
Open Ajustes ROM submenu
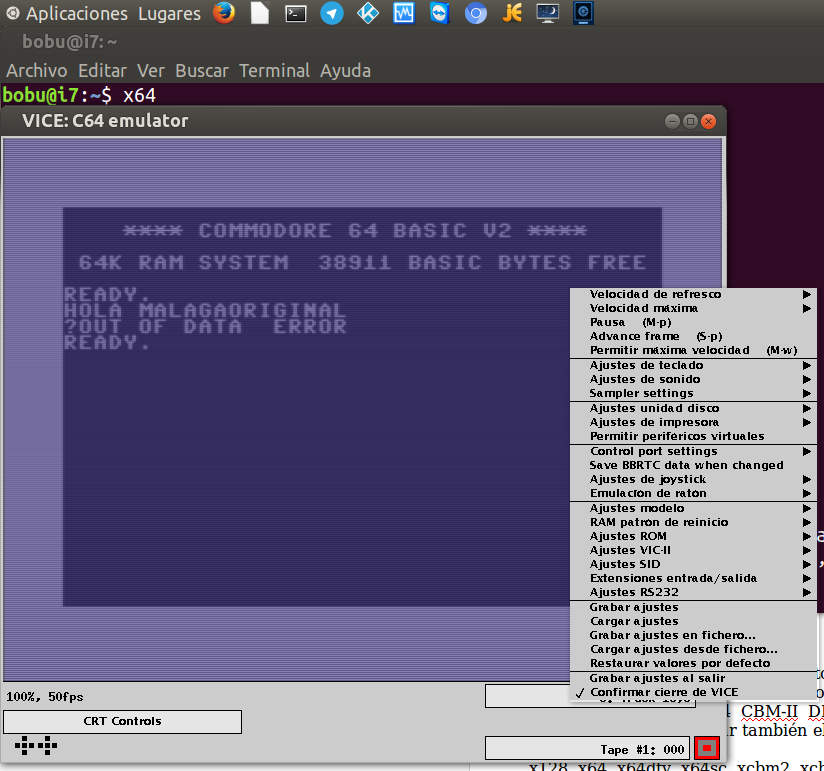click(x=693, y=536)
